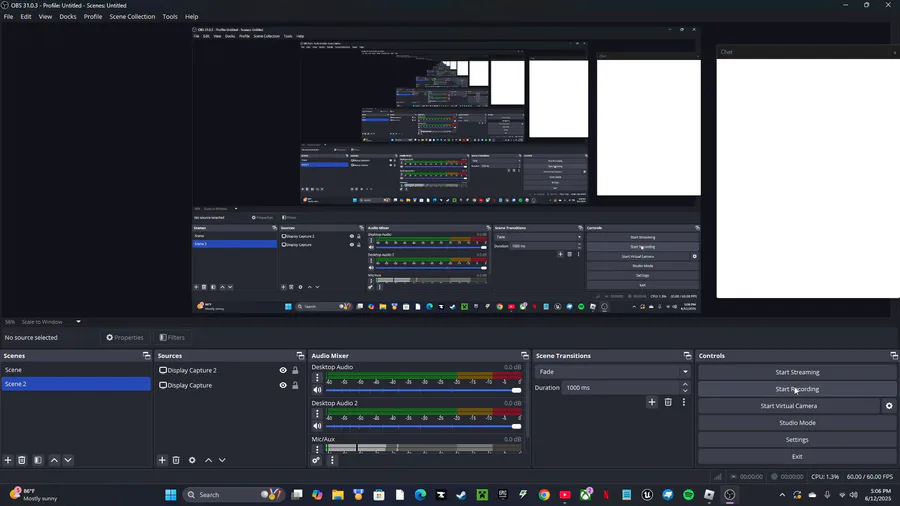
Task: Move source down with arrow icon
Action: point(222,460)
